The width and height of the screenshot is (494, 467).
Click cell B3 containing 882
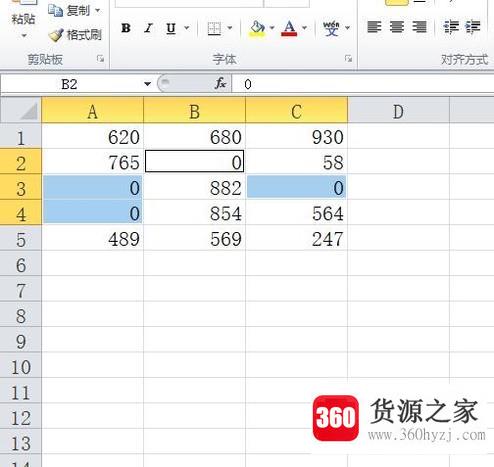195,187
